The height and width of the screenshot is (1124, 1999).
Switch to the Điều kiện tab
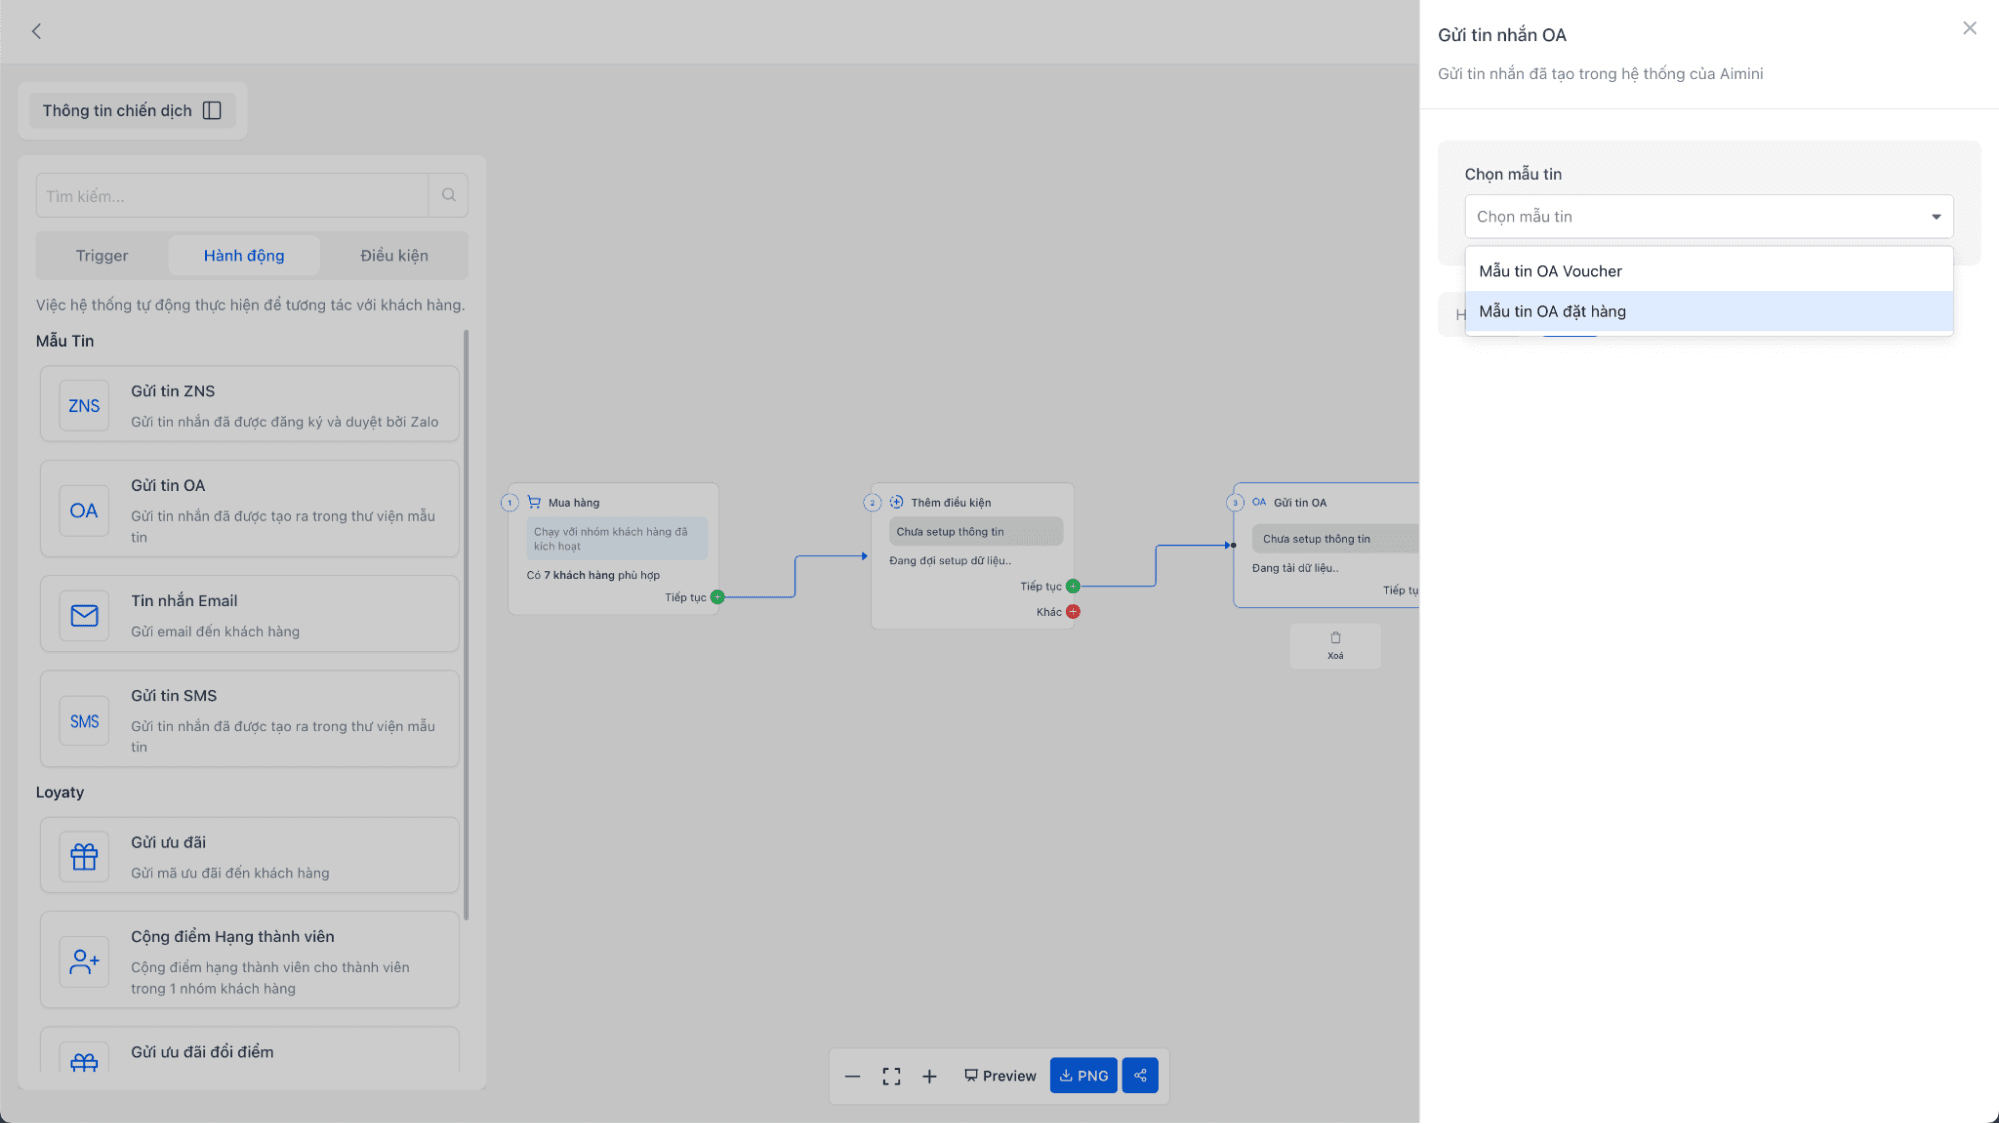(394, 255)
